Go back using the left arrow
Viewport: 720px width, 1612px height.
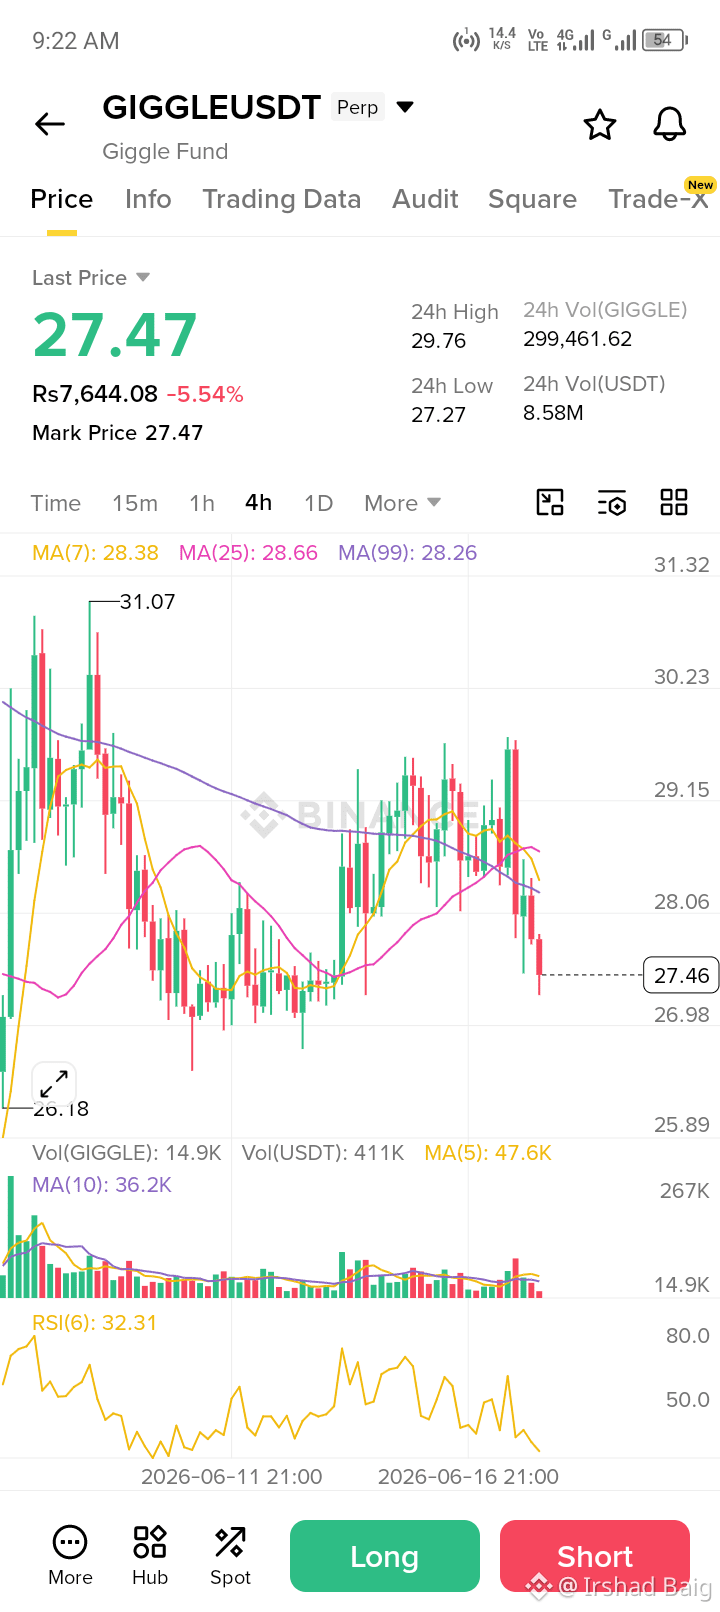[x=50, y=124]
